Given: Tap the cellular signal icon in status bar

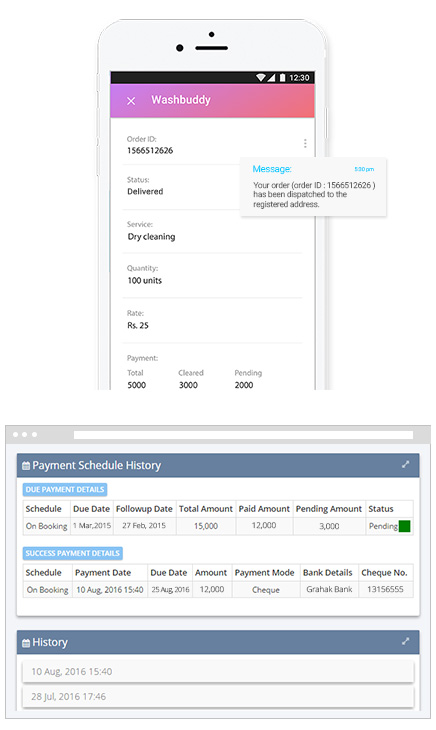Looking at the screenshot, I should click(272, 78).
